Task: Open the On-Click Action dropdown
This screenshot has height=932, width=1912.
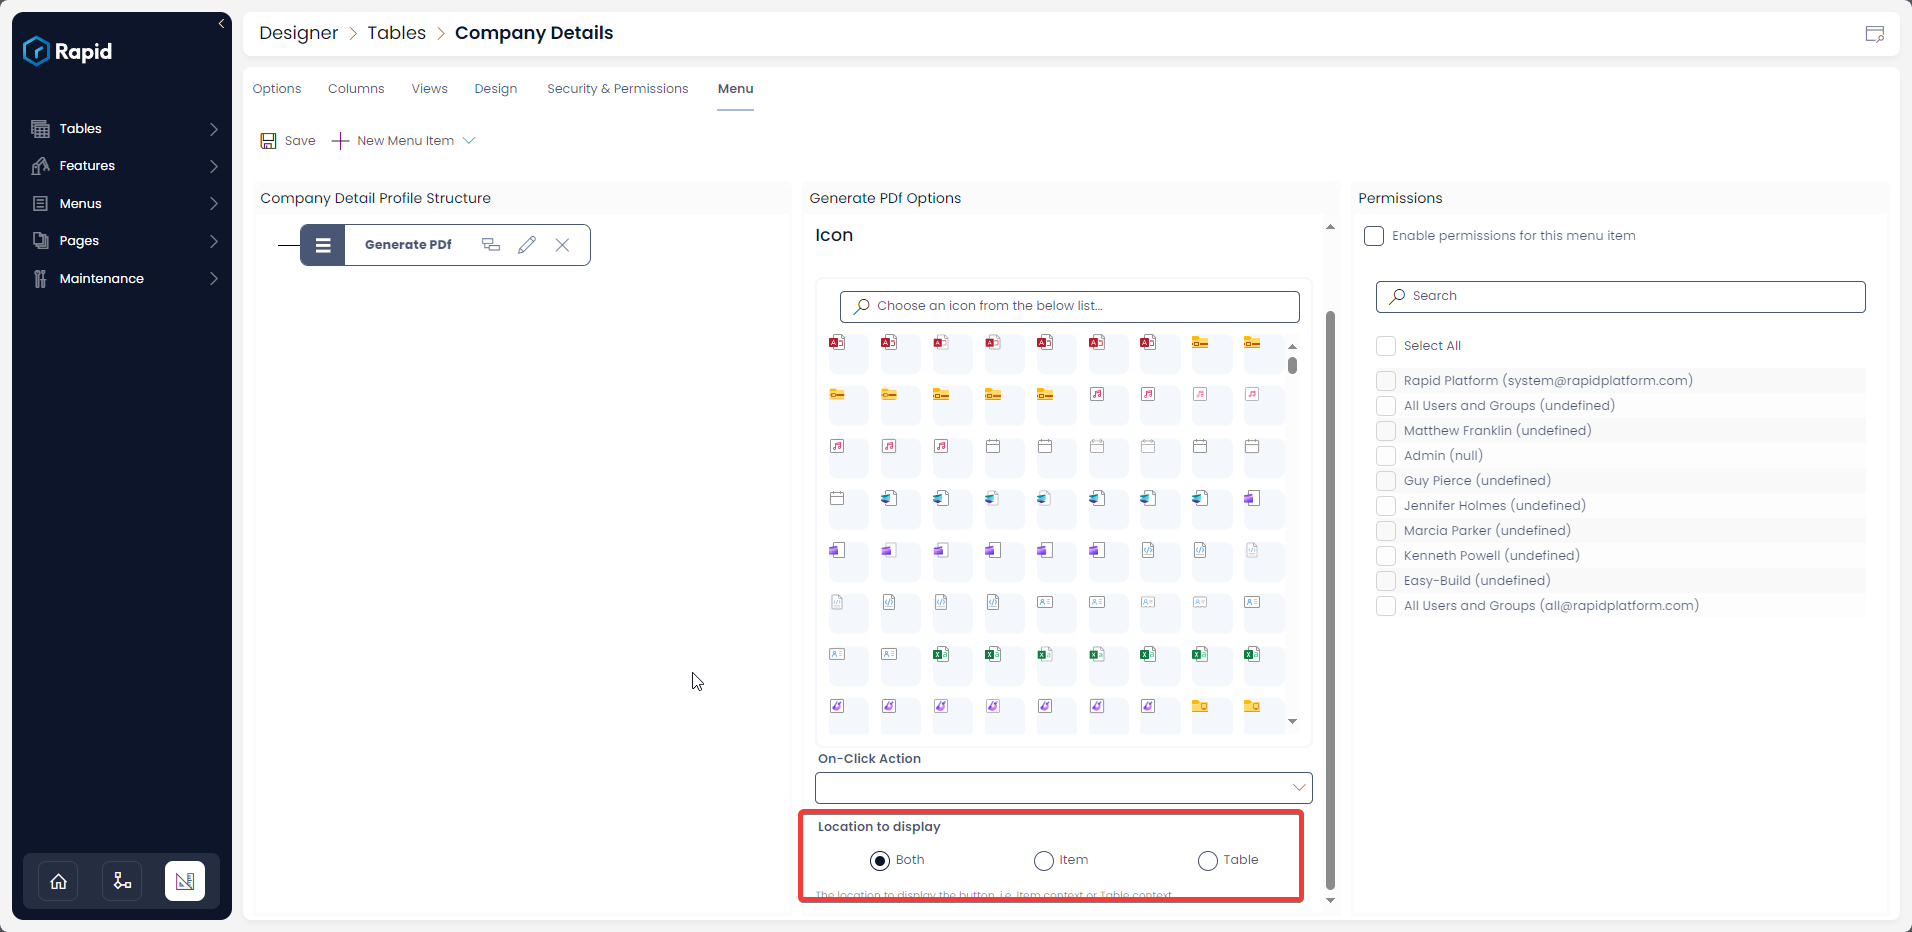Action: pos(1063,788)
